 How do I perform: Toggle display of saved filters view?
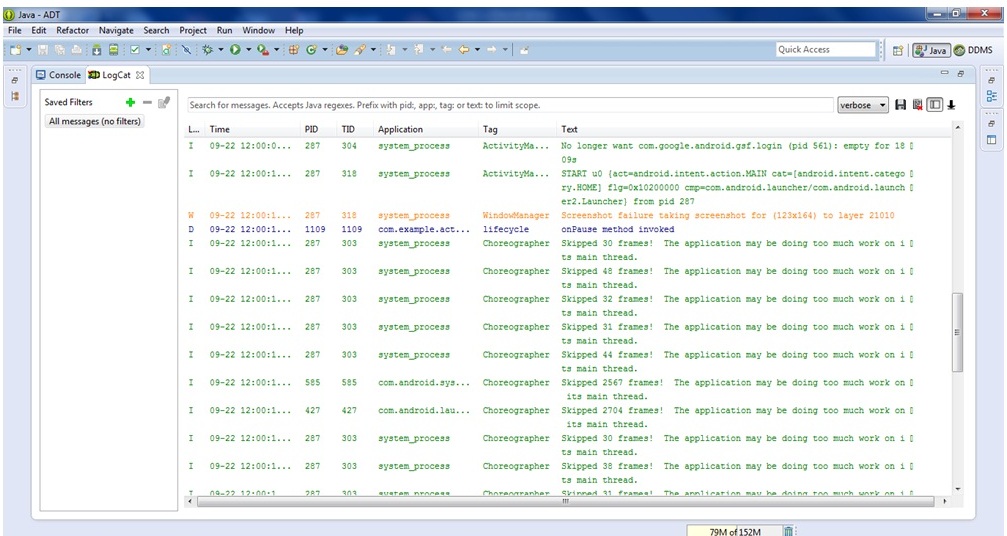[x=934, y=105]
